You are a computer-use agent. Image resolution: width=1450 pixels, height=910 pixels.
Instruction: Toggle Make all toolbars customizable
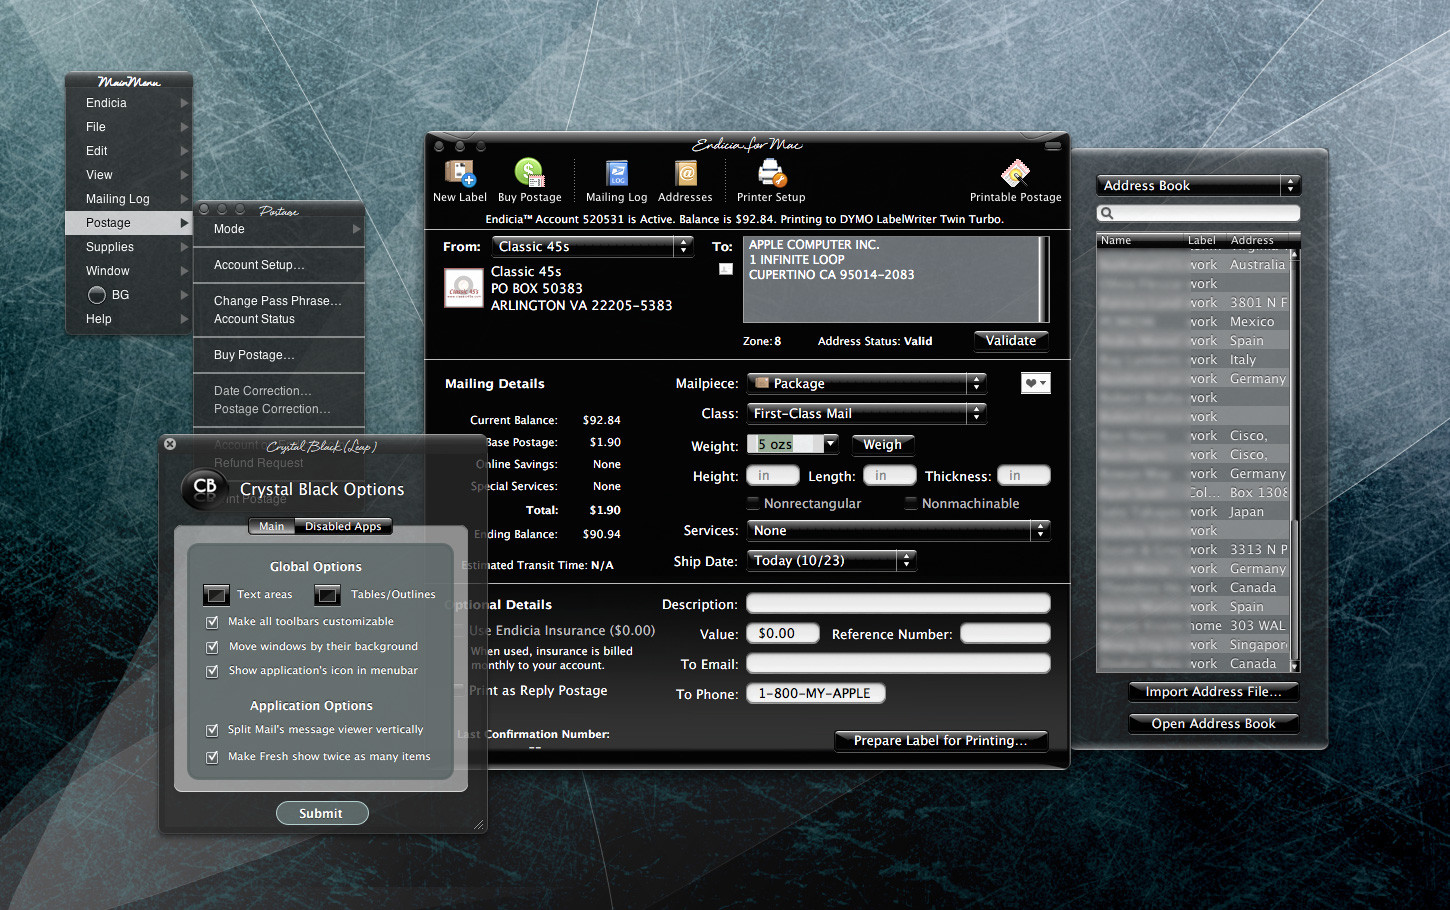pos(212,622)
